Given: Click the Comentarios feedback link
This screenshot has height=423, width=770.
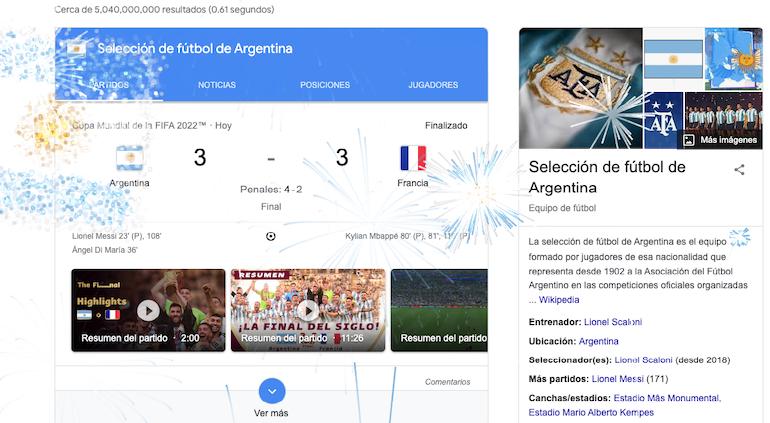Looking at the screenshot, I should click(x=447, y=382).
